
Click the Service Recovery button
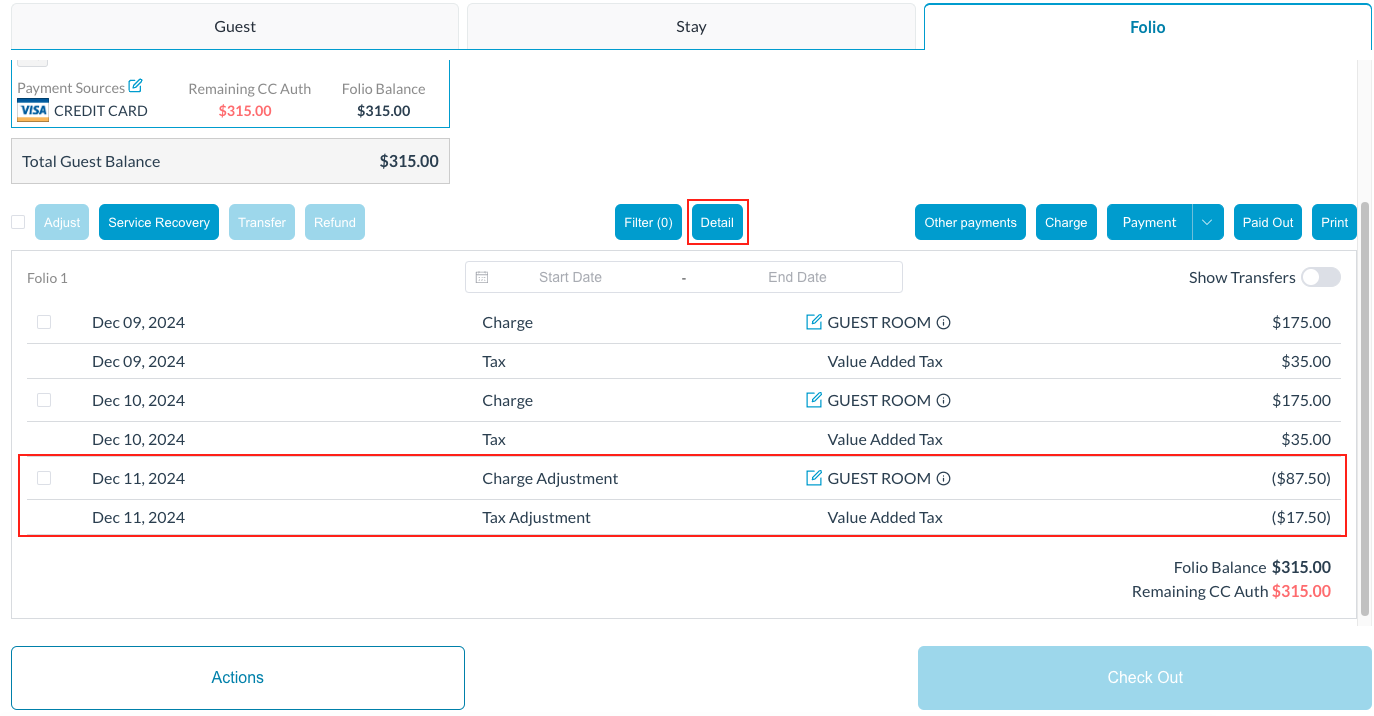(159, 222)
